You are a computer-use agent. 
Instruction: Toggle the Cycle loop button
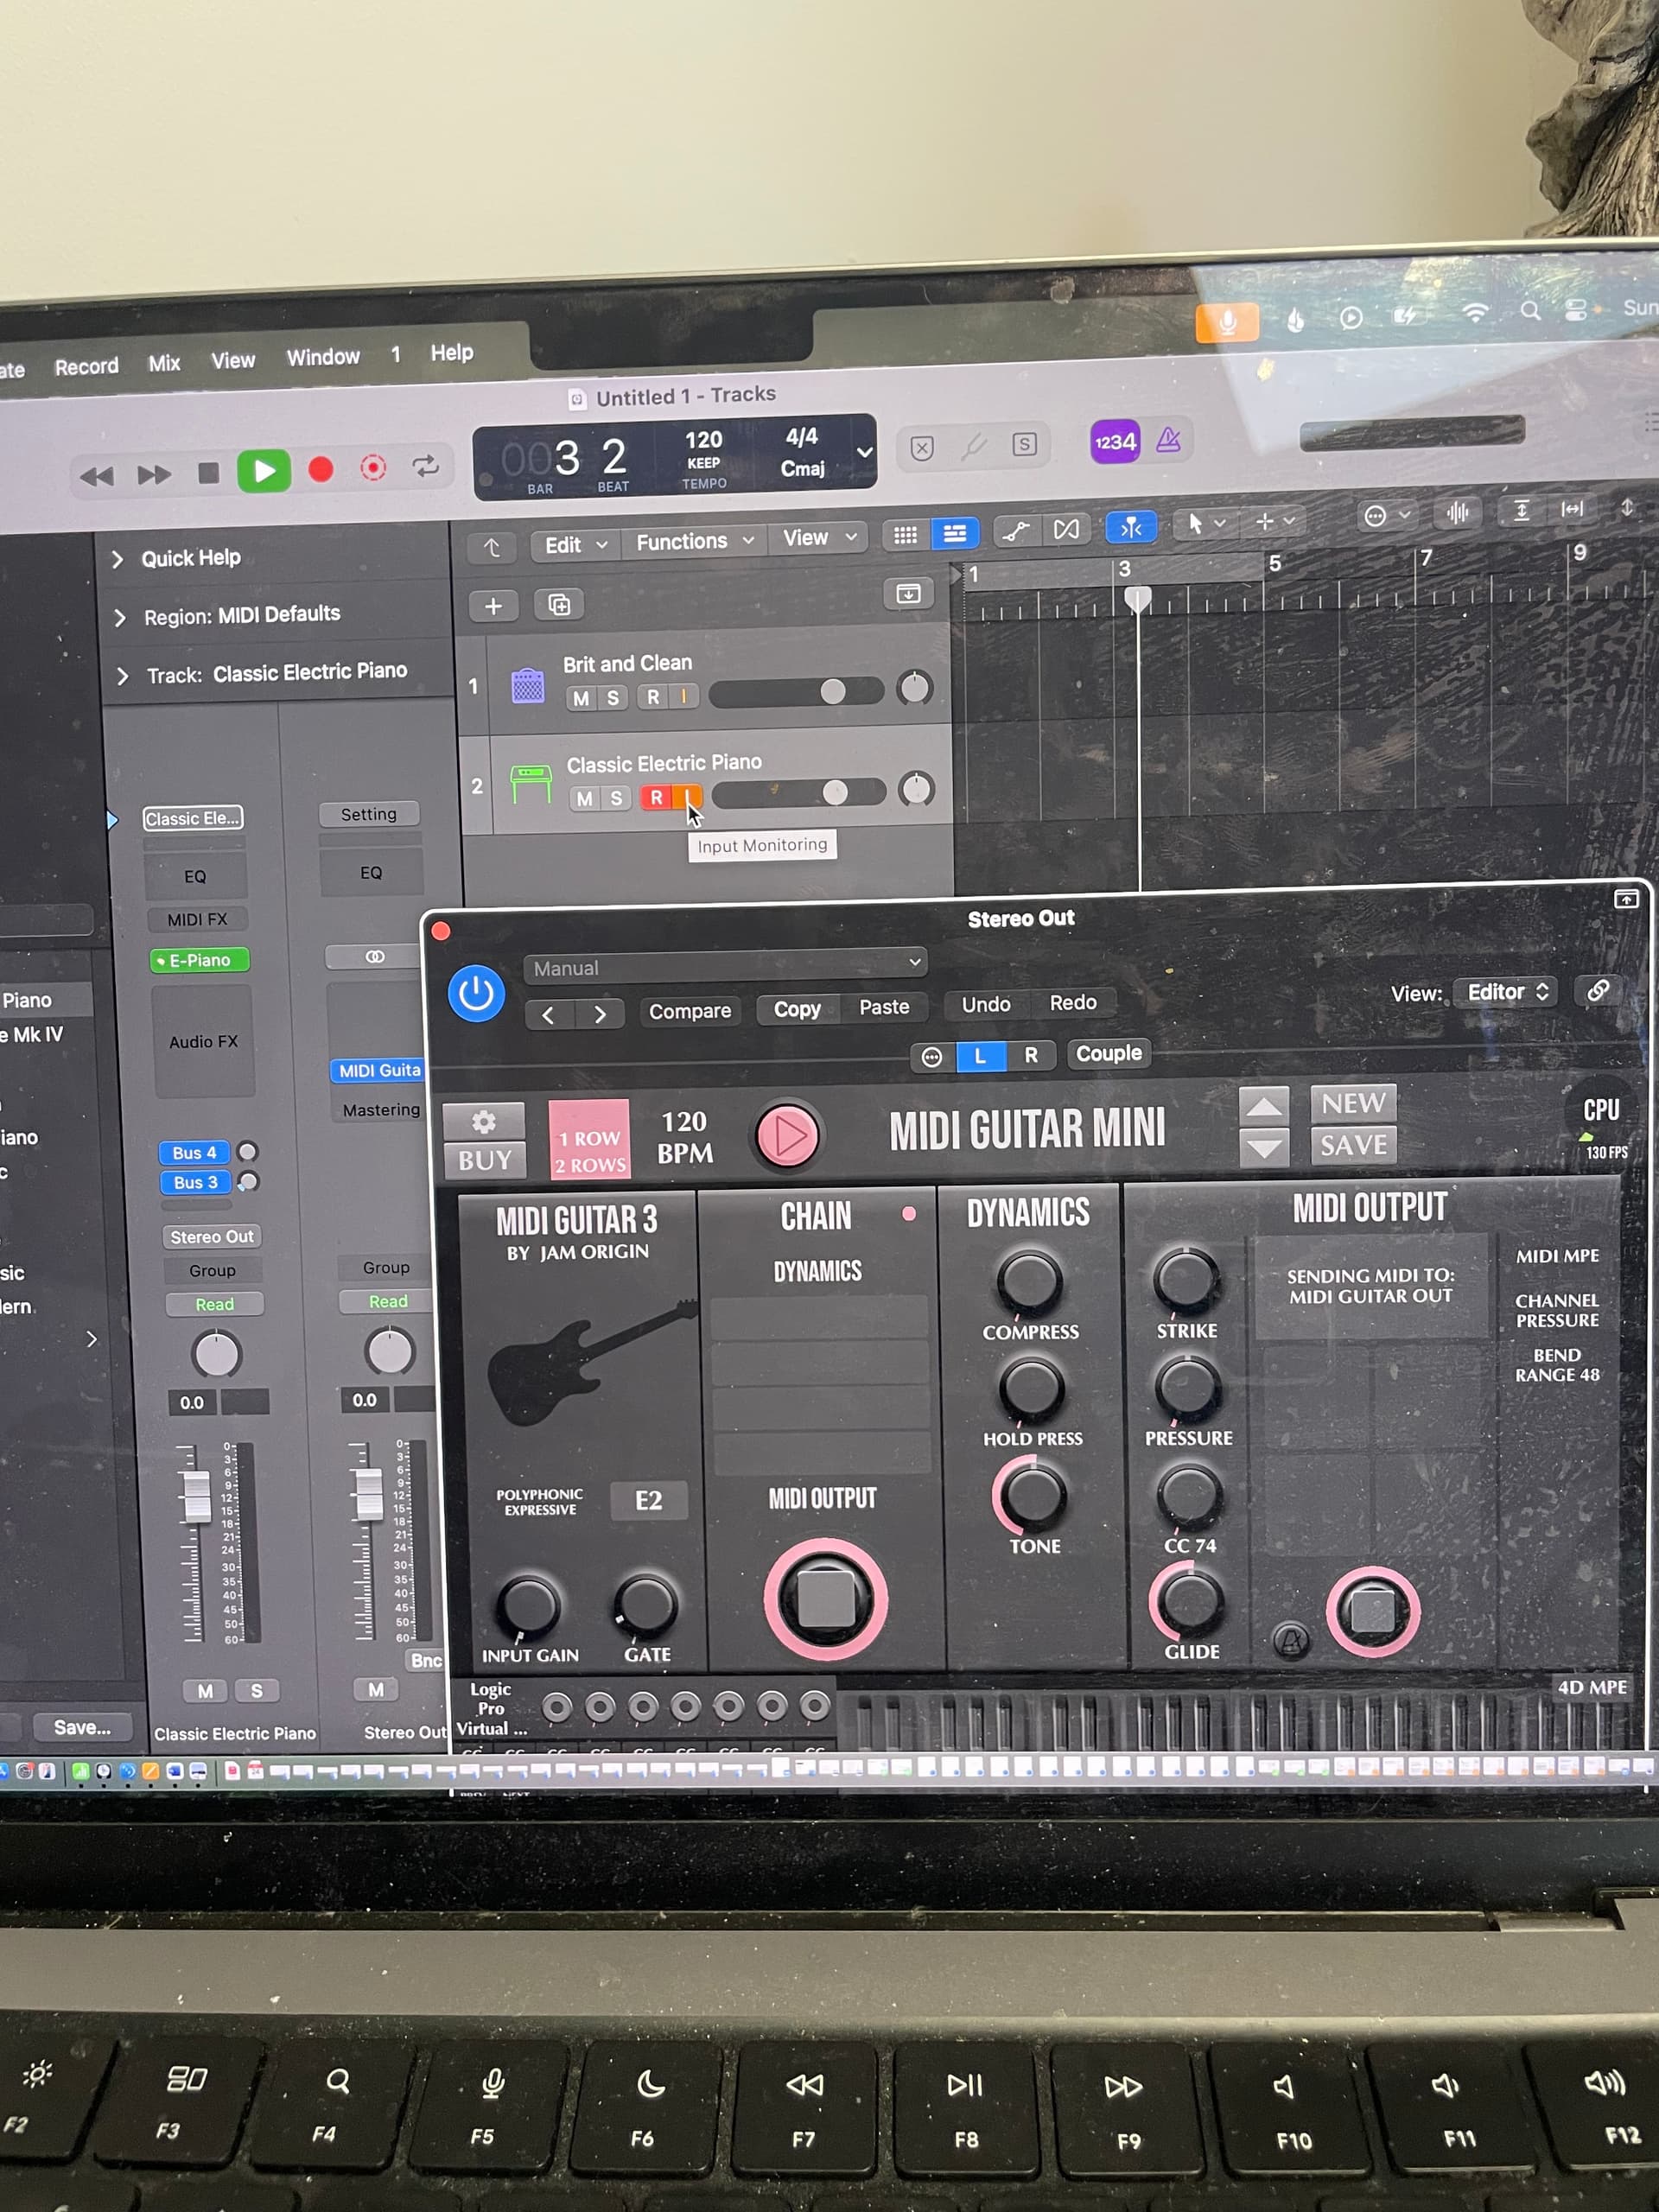[x=425, y=466]
